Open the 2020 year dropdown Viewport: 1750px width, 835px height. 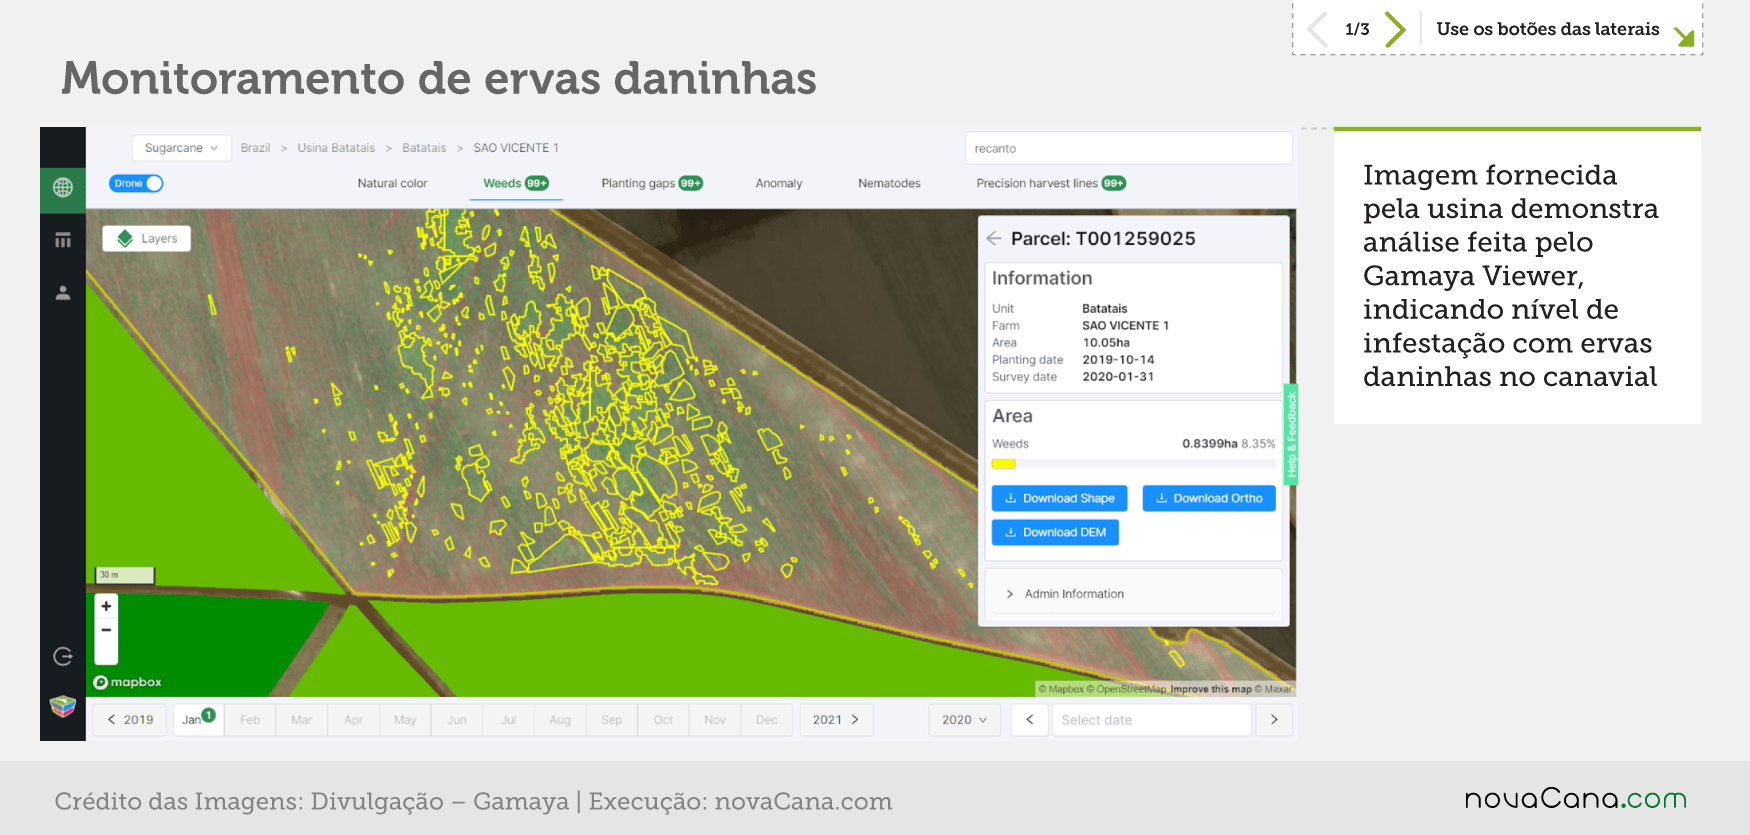(x=964, y=720)
